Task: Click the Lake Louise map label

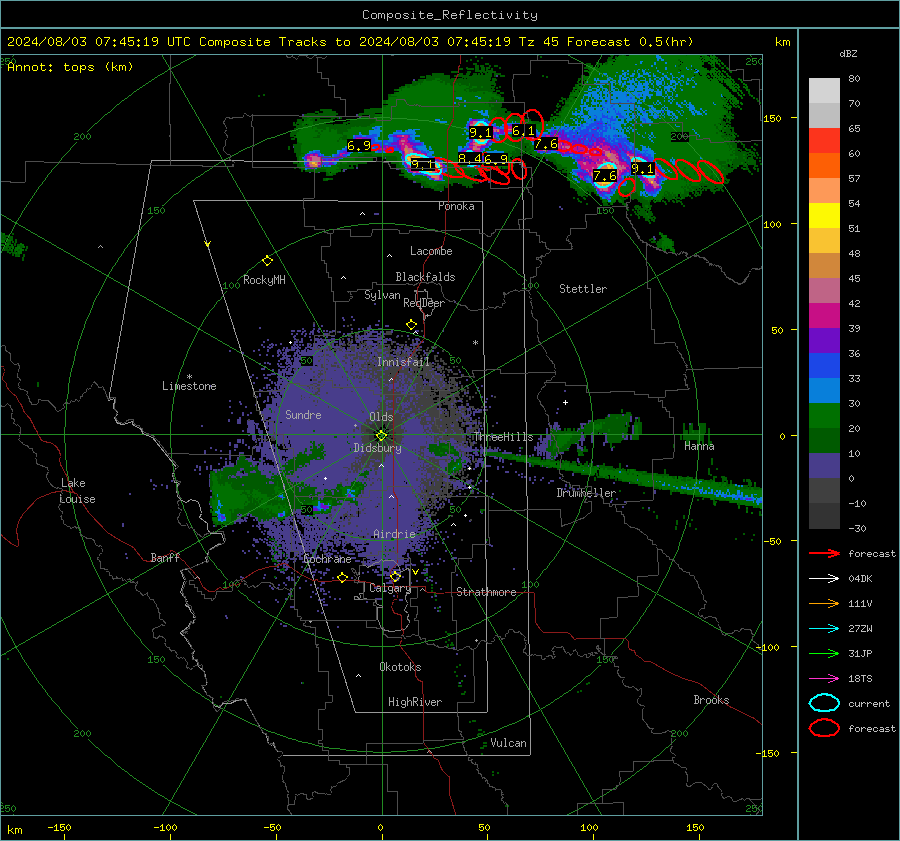Action: coord(78,491)
